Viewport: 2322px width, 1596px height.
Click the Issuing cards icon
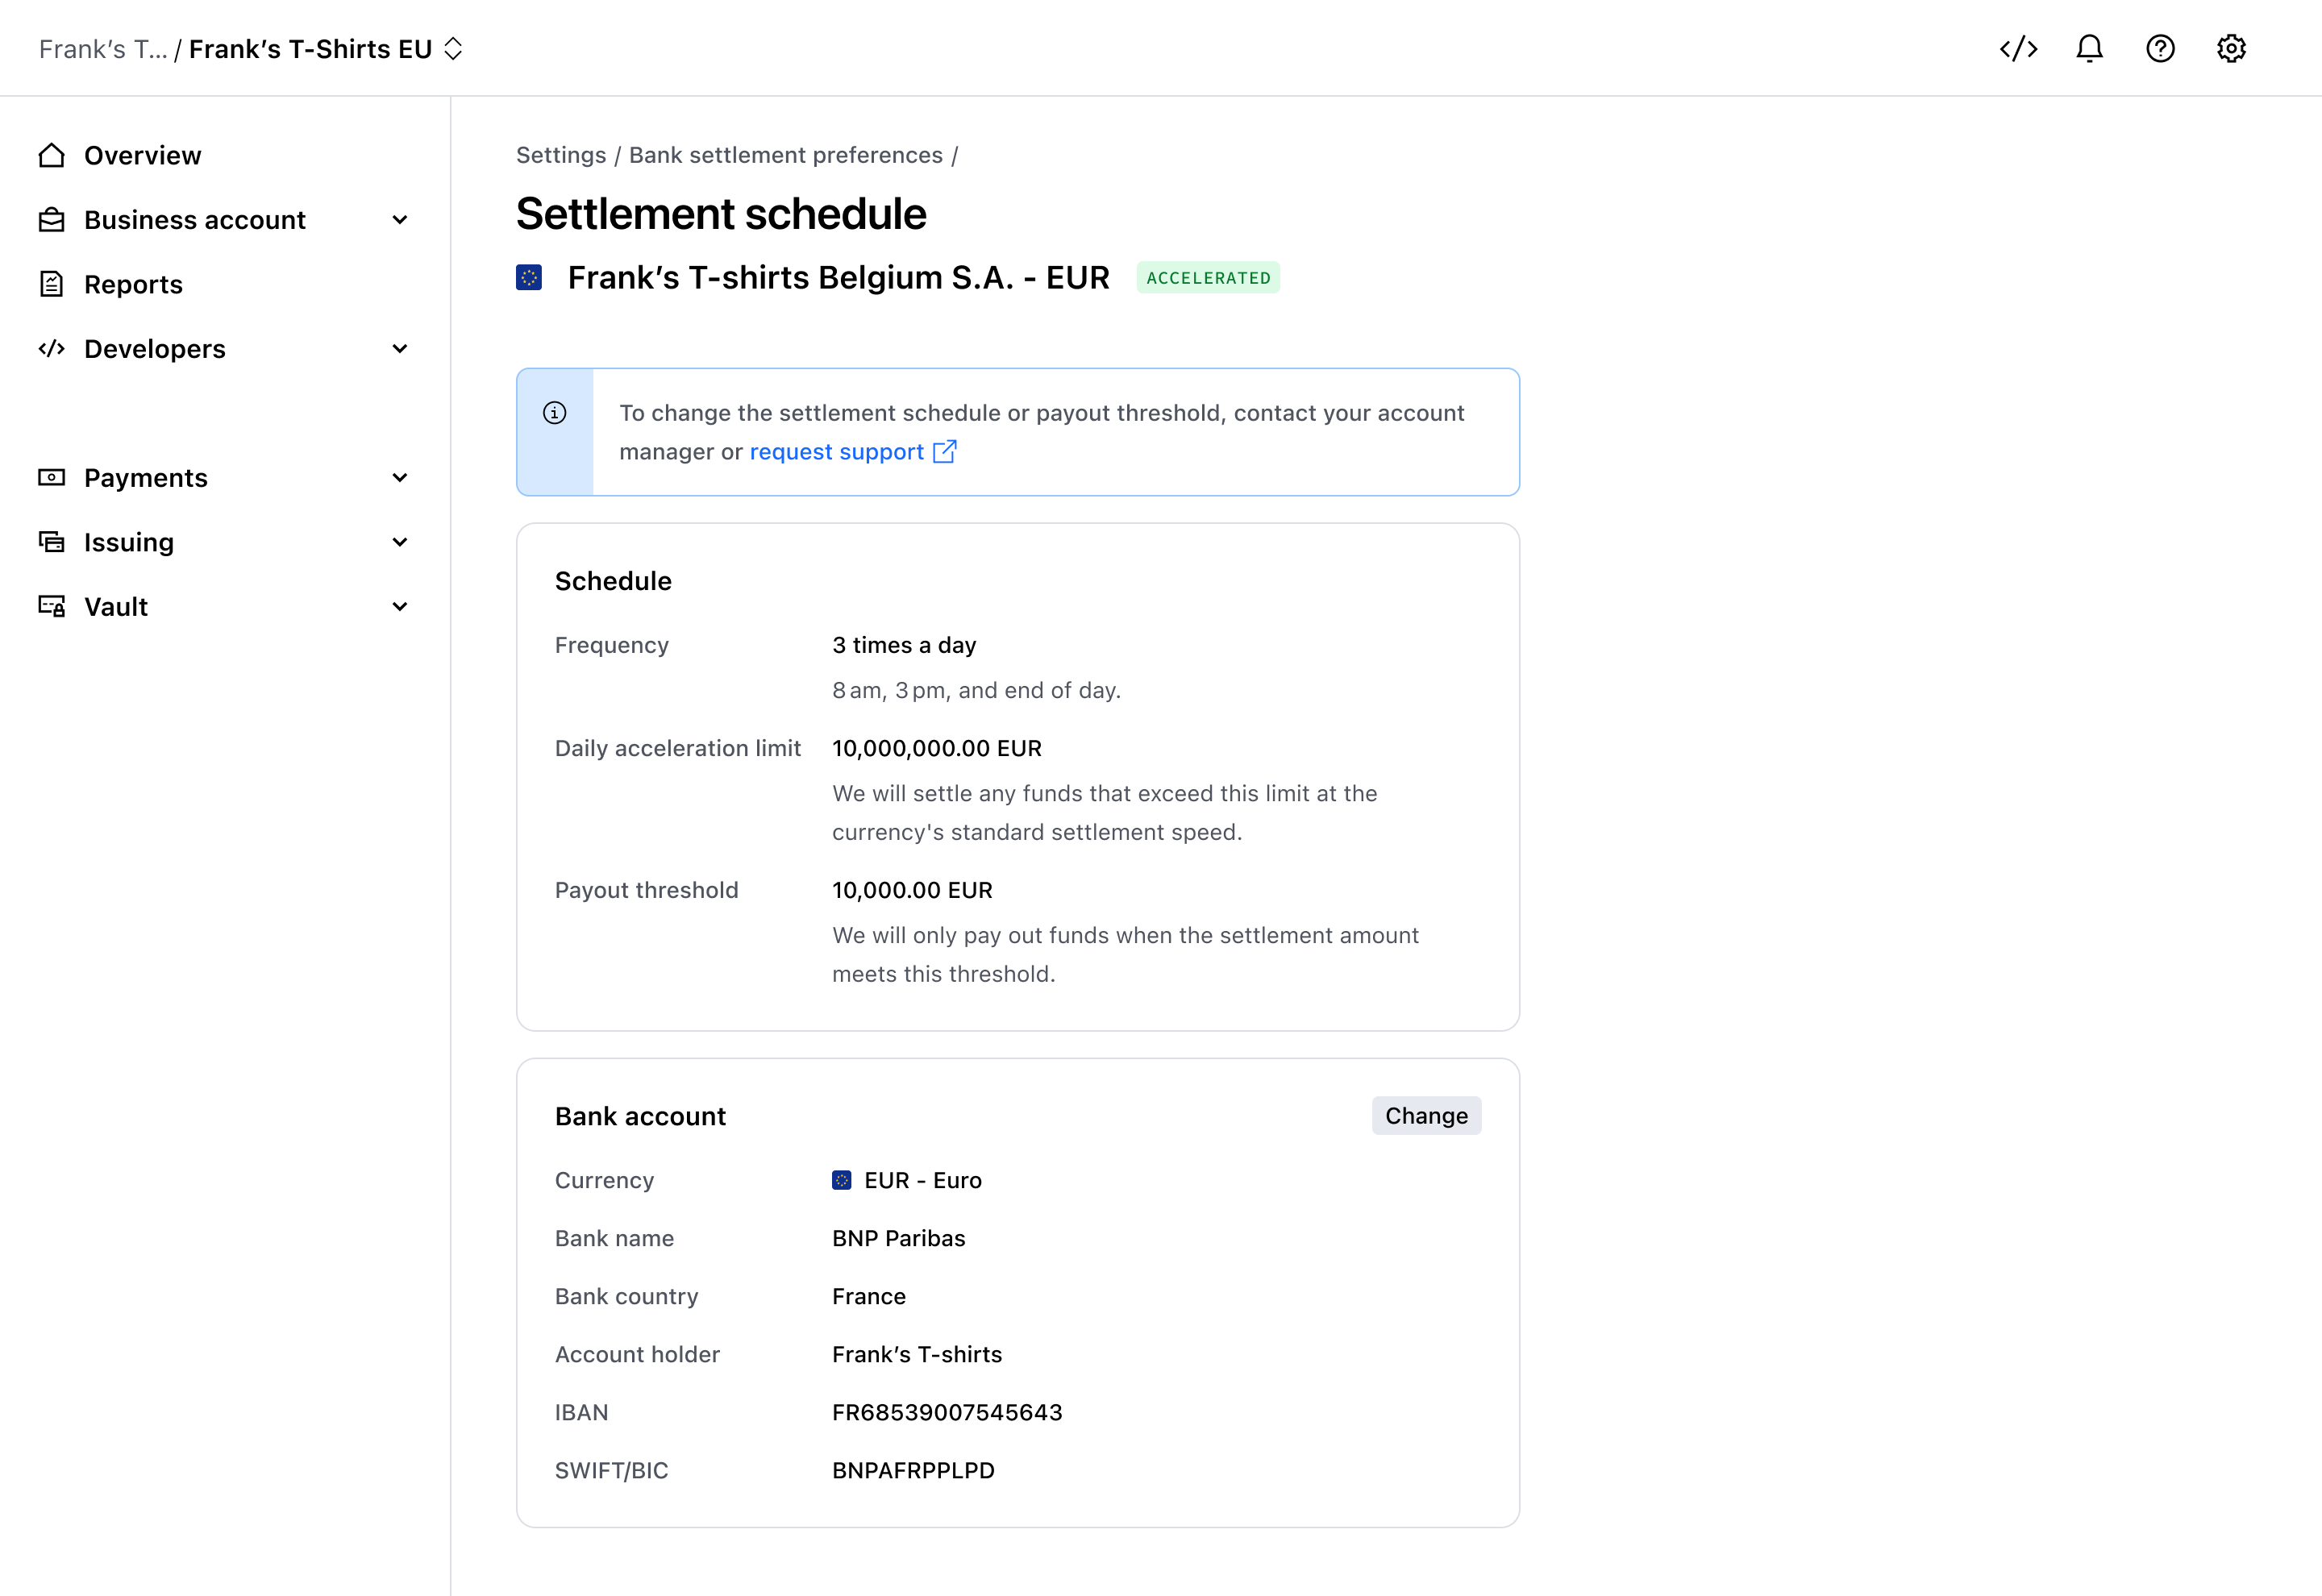point(52,542)
